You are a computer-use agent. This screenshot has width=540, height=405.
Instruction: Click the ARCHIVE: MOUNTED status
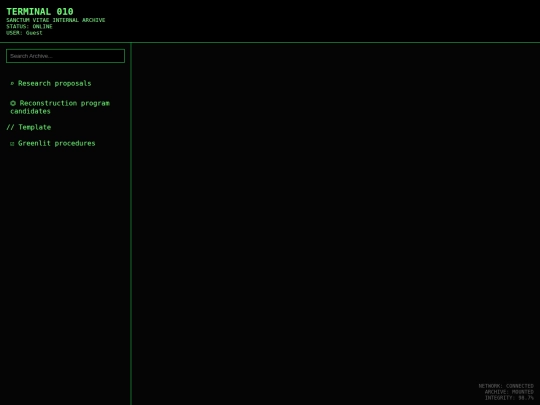[509, 392]
